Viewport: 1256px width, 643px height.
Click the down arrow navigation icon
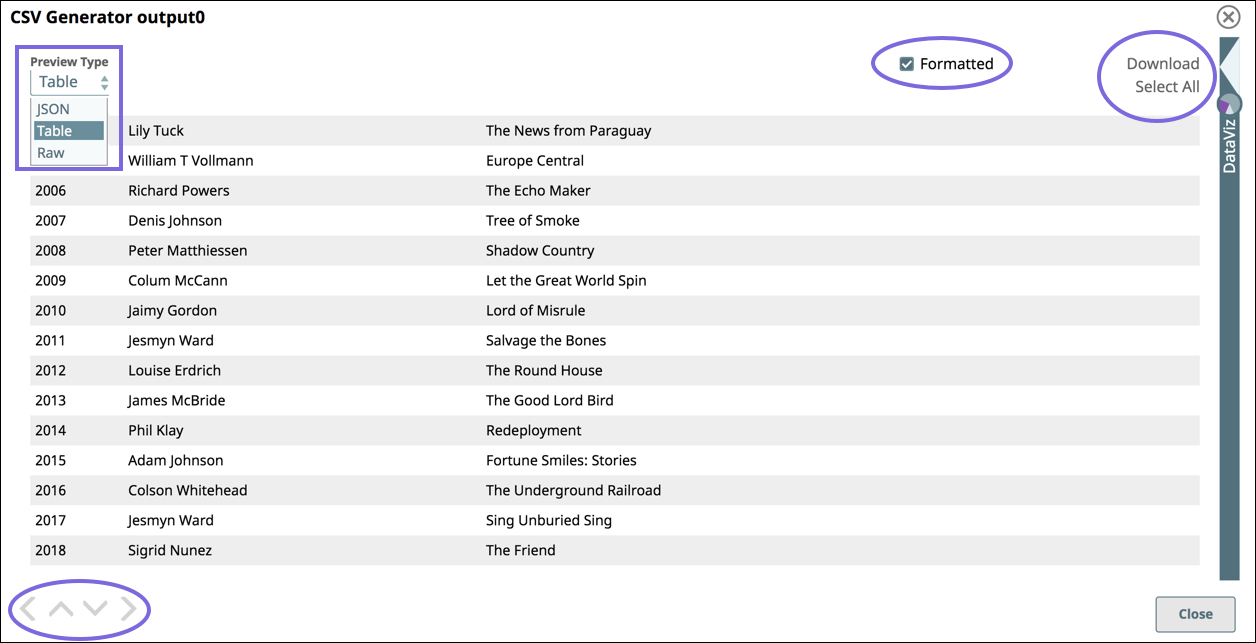pos(95,608)
